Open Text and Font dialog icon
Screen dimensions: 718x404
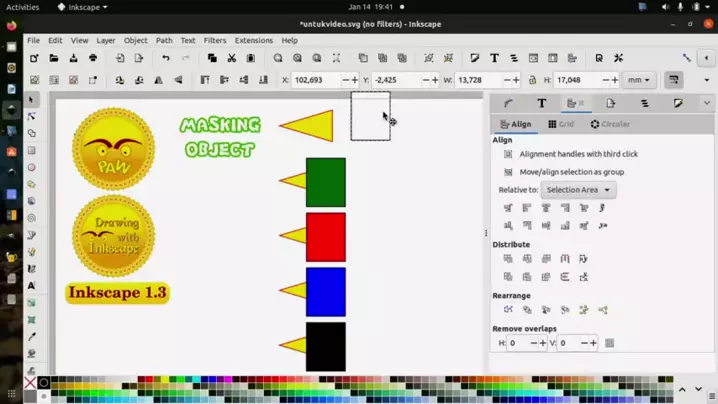(x=494, y=59)
